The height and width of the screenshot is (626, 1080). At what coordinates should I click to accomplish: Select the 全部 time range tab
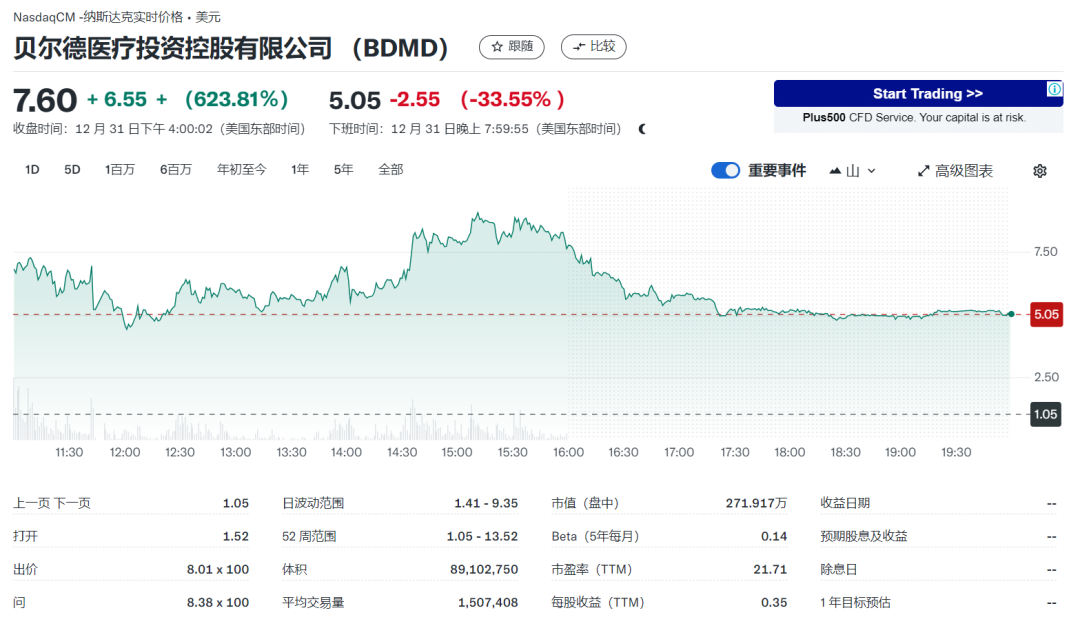pyautogui.click(x=391, y=169)
